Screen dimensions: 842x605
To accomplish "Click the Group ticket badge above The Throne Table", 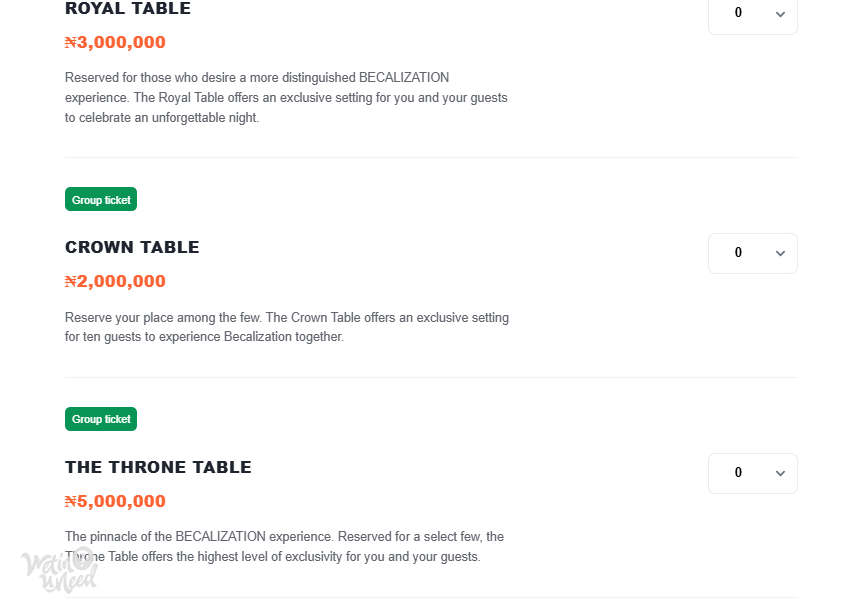I will click(101, 419).
